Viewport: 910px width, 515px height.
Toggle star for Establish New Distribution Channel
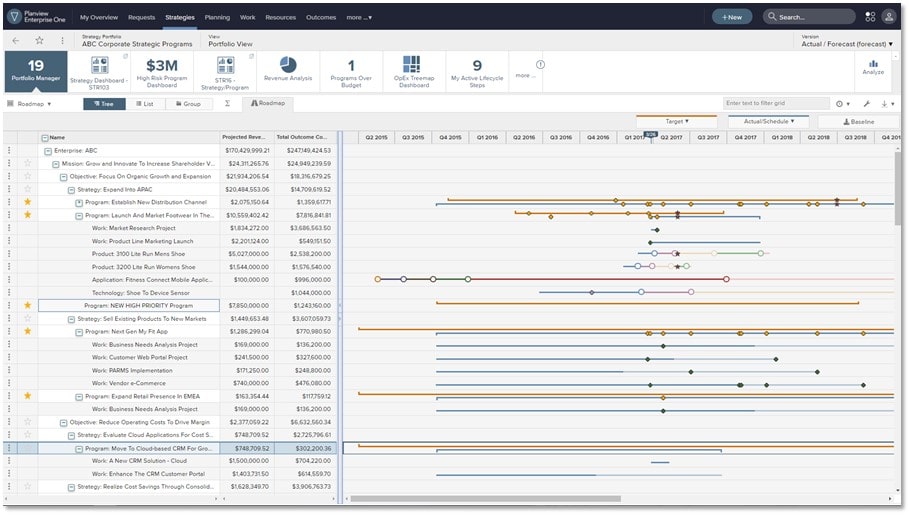tap(27, 202)
